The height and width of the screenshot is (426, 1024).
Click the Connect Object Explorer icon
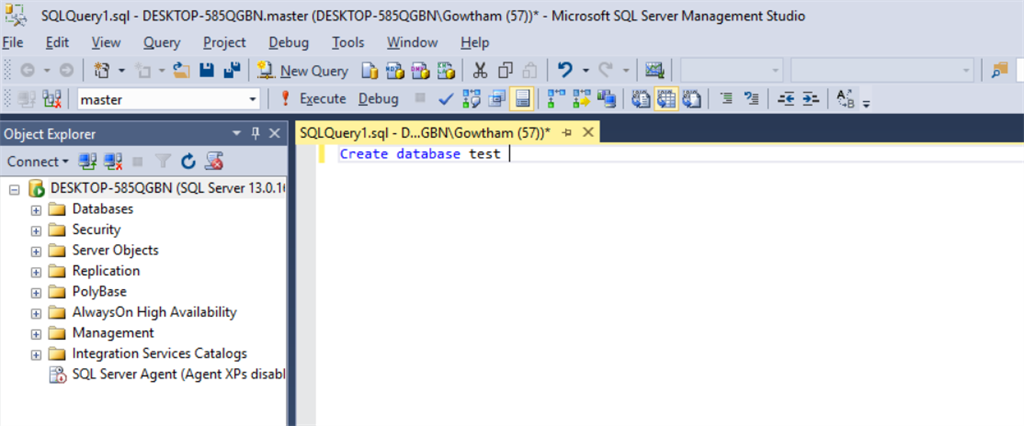pos(88,161)
